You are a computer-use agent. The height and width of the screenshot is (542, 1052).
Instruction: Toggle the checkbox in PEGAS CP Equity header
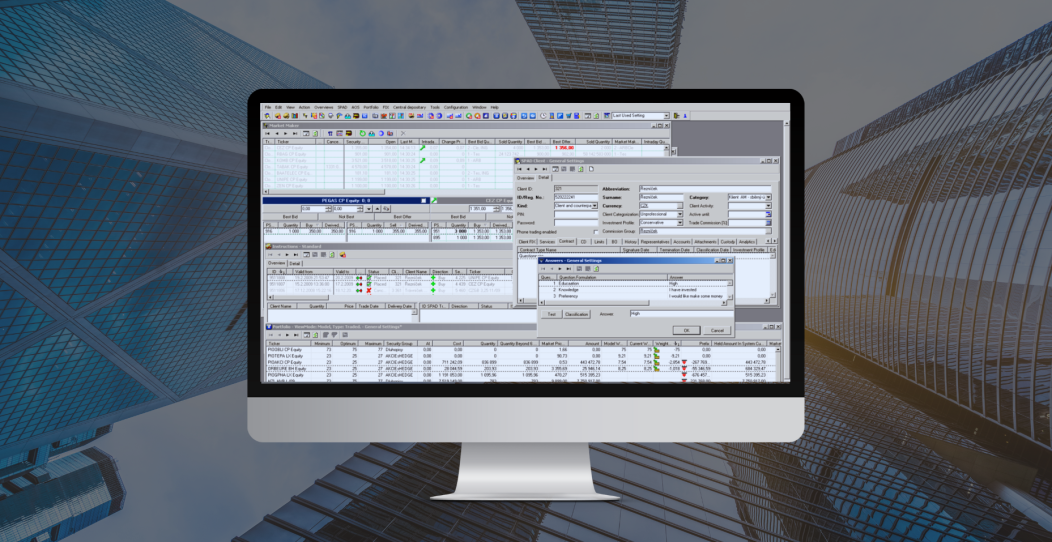423,201
